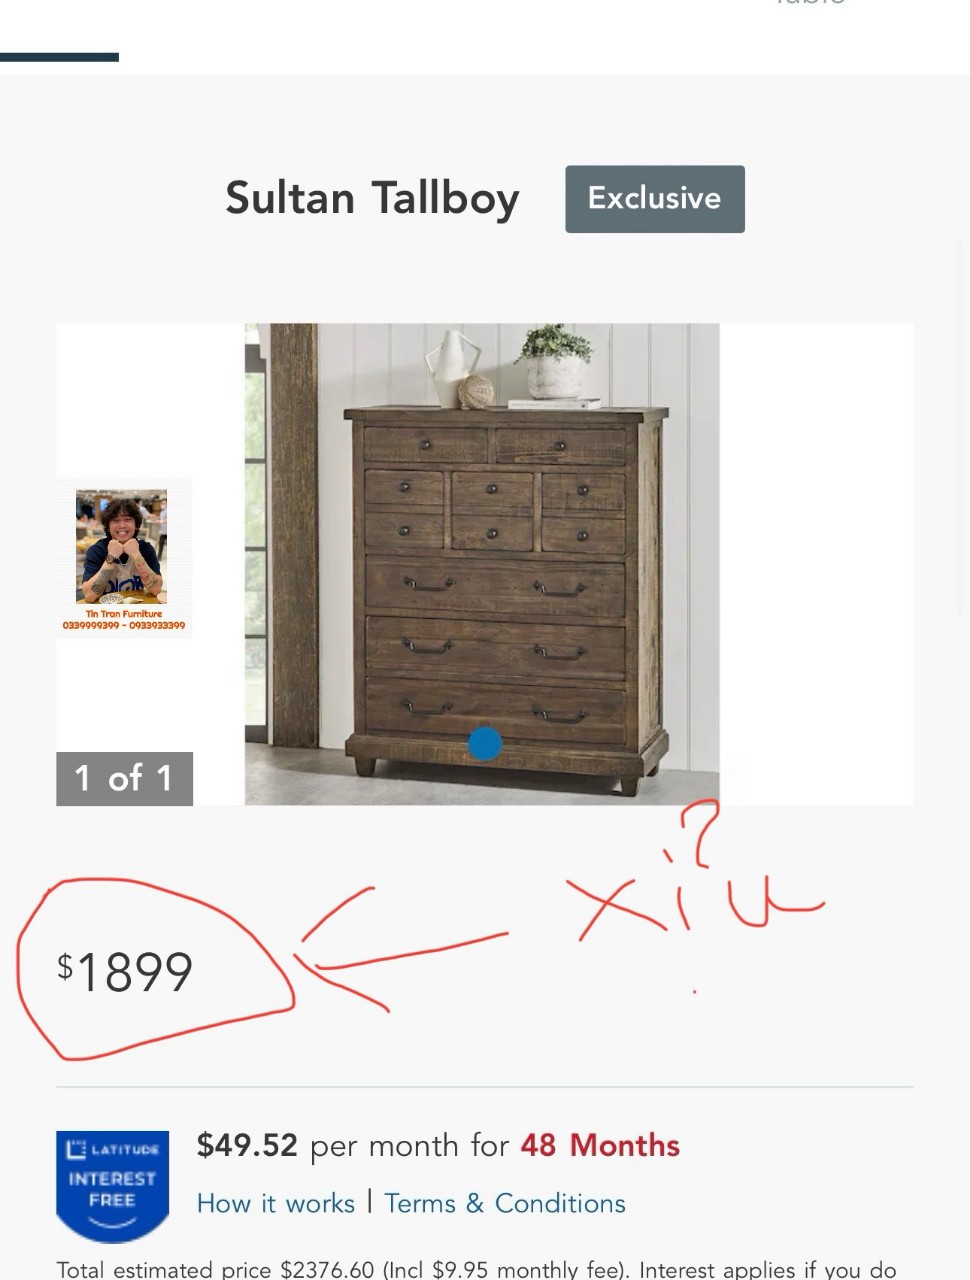
Task: Switch to the partially visible Table tab
Action: pyautogui.click(x=811, y=3)
